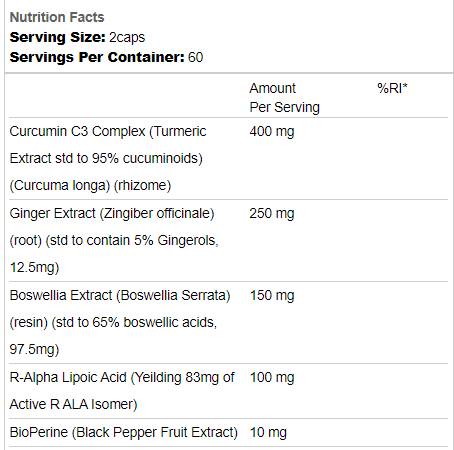This screenshot has height=450, width=454.
Task: Click the %RI* column header
Action: tap(392, 88)
